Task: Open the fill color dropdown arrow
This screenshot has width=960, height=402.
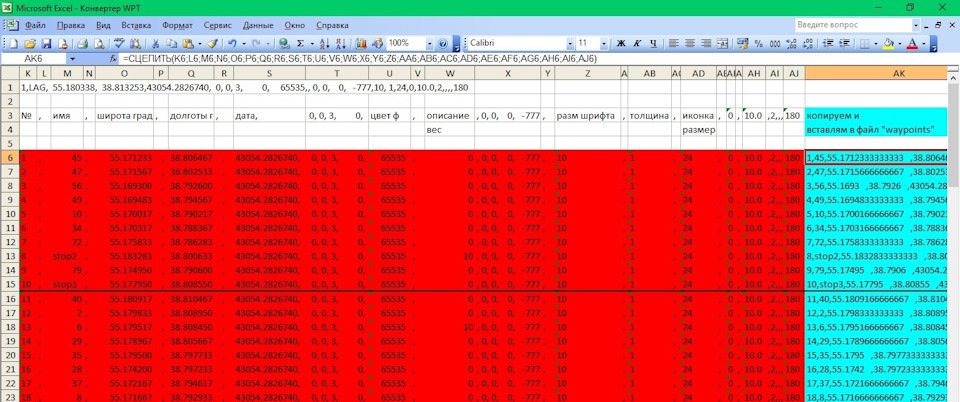Action: [x=899, y=43]
